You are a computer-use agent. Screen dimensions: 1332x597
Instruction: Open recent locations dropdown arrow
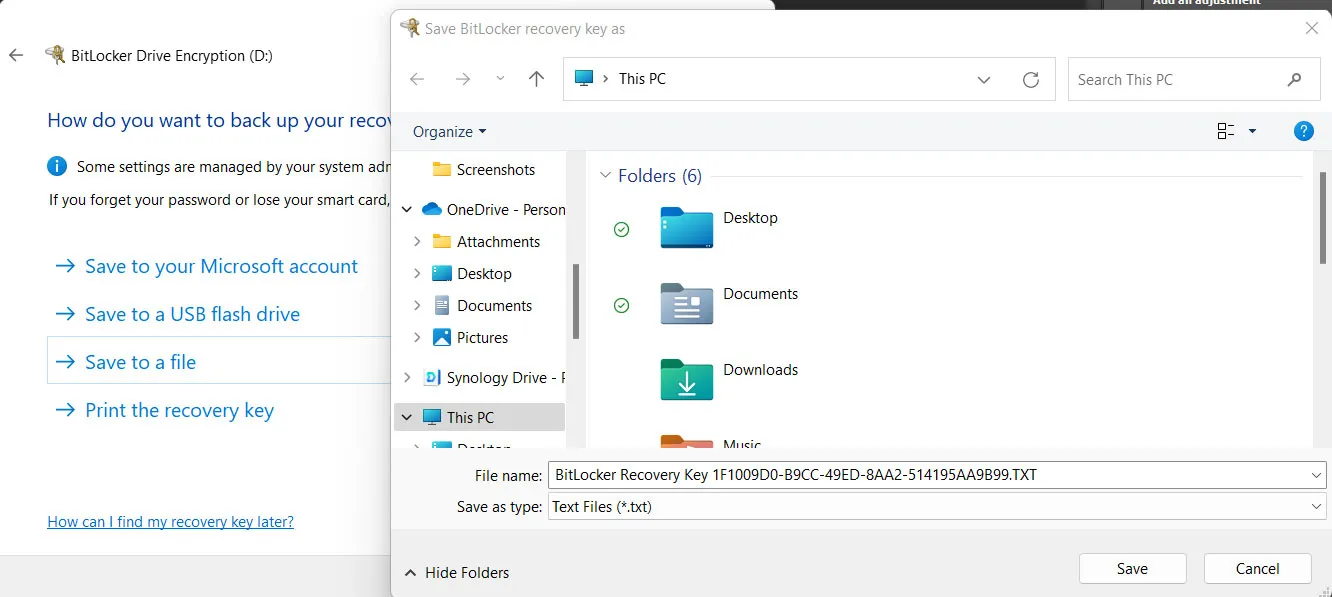coord(500,79)
